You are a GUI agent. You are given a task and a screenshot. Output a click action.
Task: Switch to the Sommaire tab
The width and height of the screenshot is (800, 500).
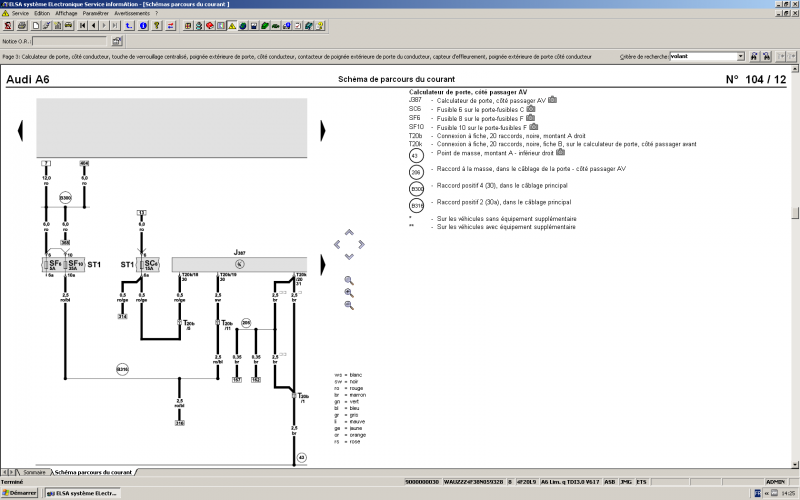(x=34, y=472)
